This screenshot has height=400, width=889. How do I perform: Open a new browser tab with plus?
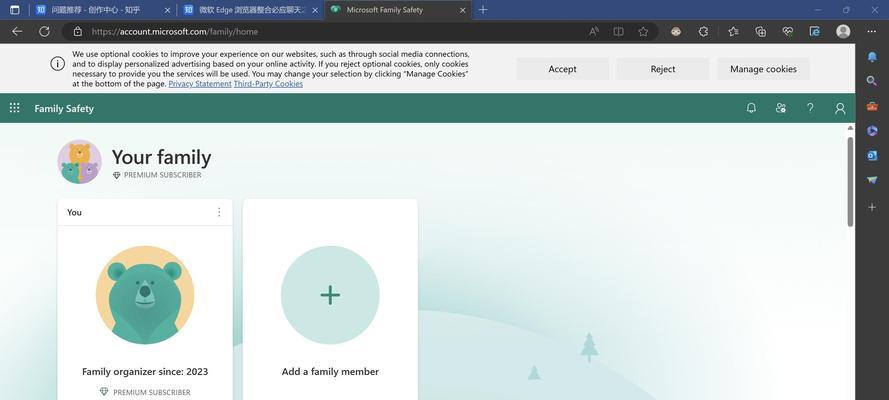482,10
